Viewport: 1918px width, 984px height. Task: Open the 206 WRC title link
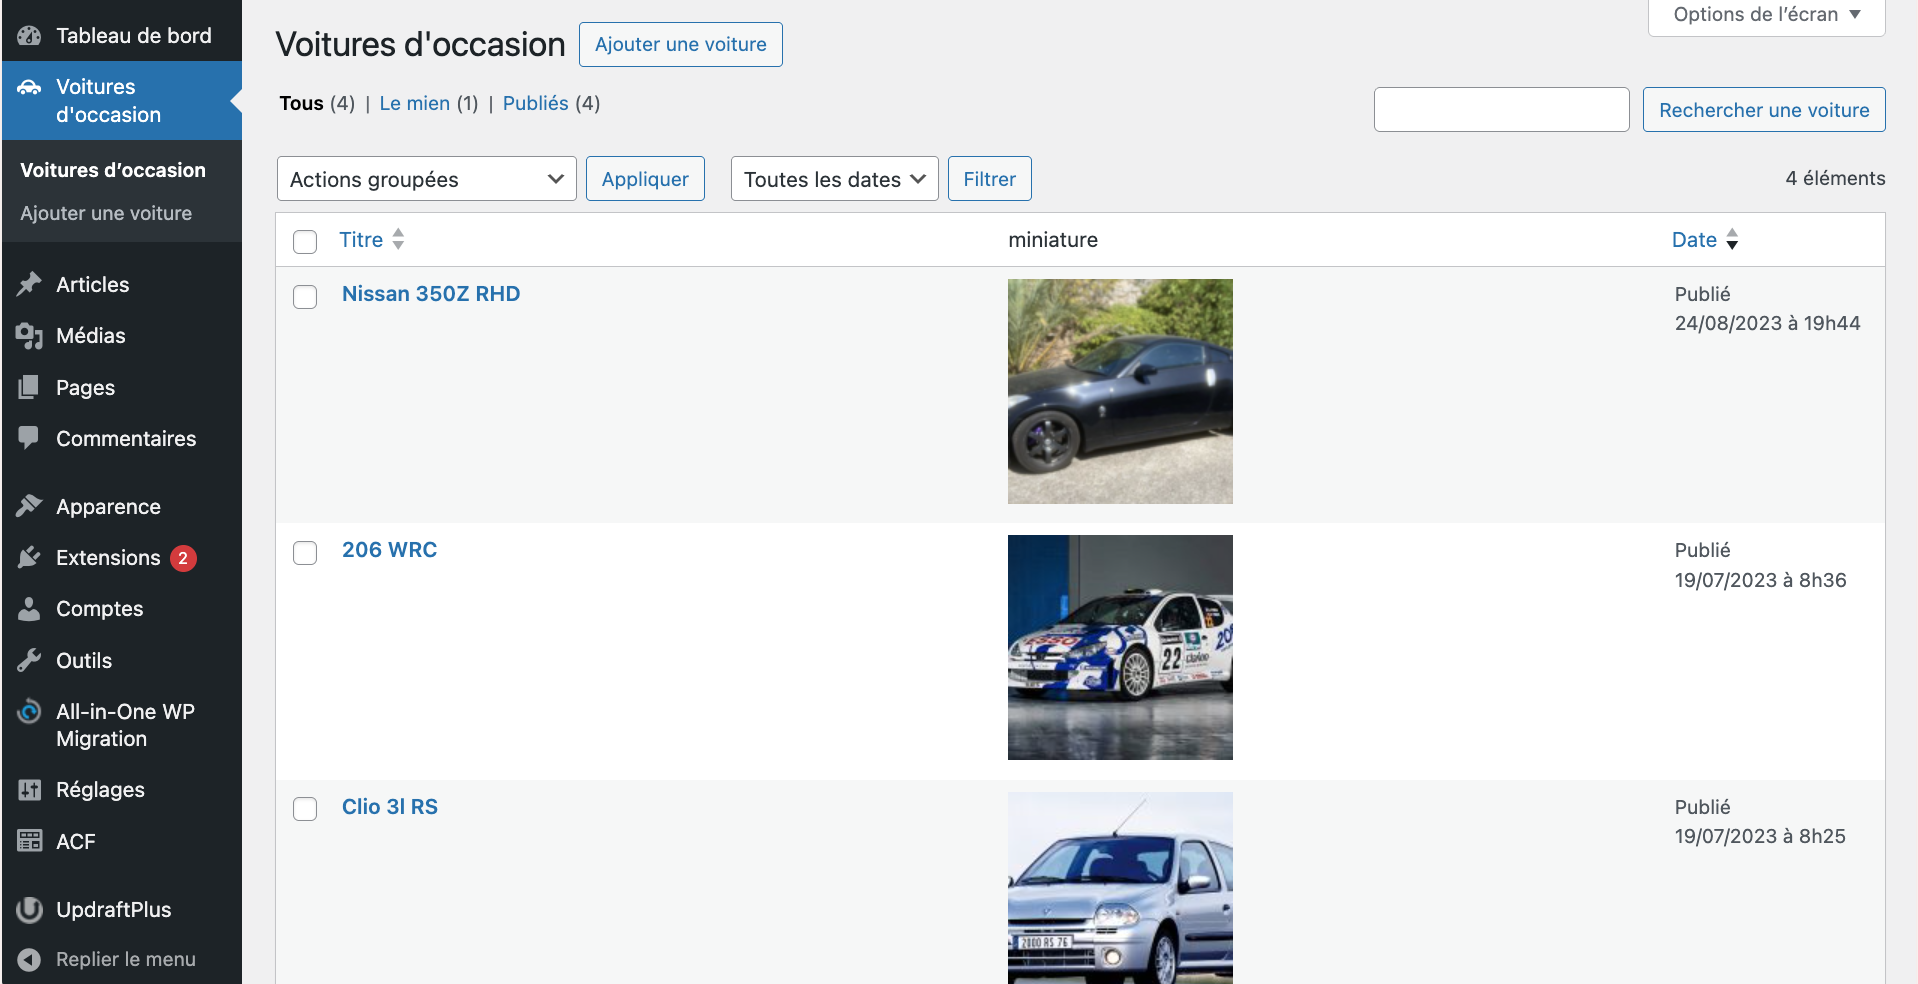[390, 550]
